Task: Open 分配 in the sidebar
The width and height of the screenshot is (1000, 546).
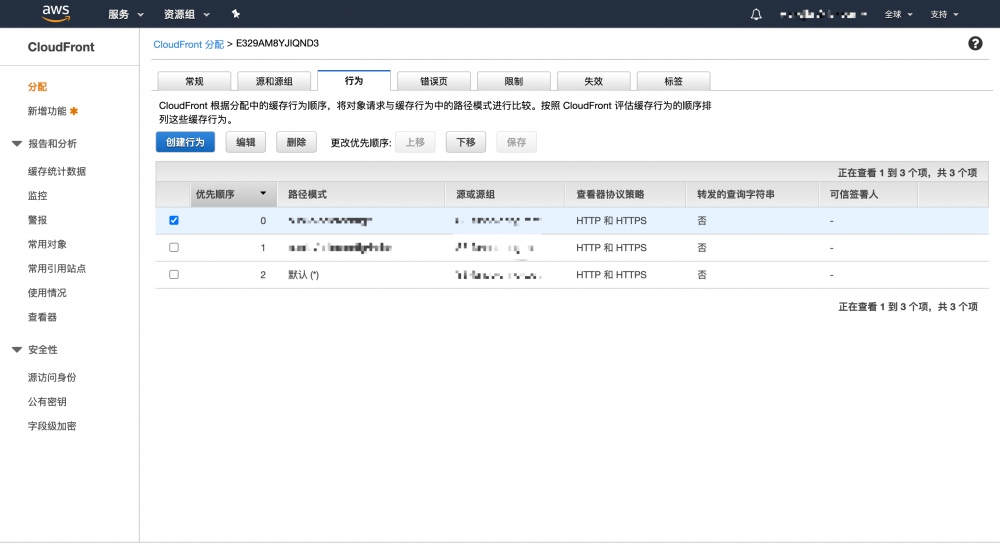Action: point(37,87)
